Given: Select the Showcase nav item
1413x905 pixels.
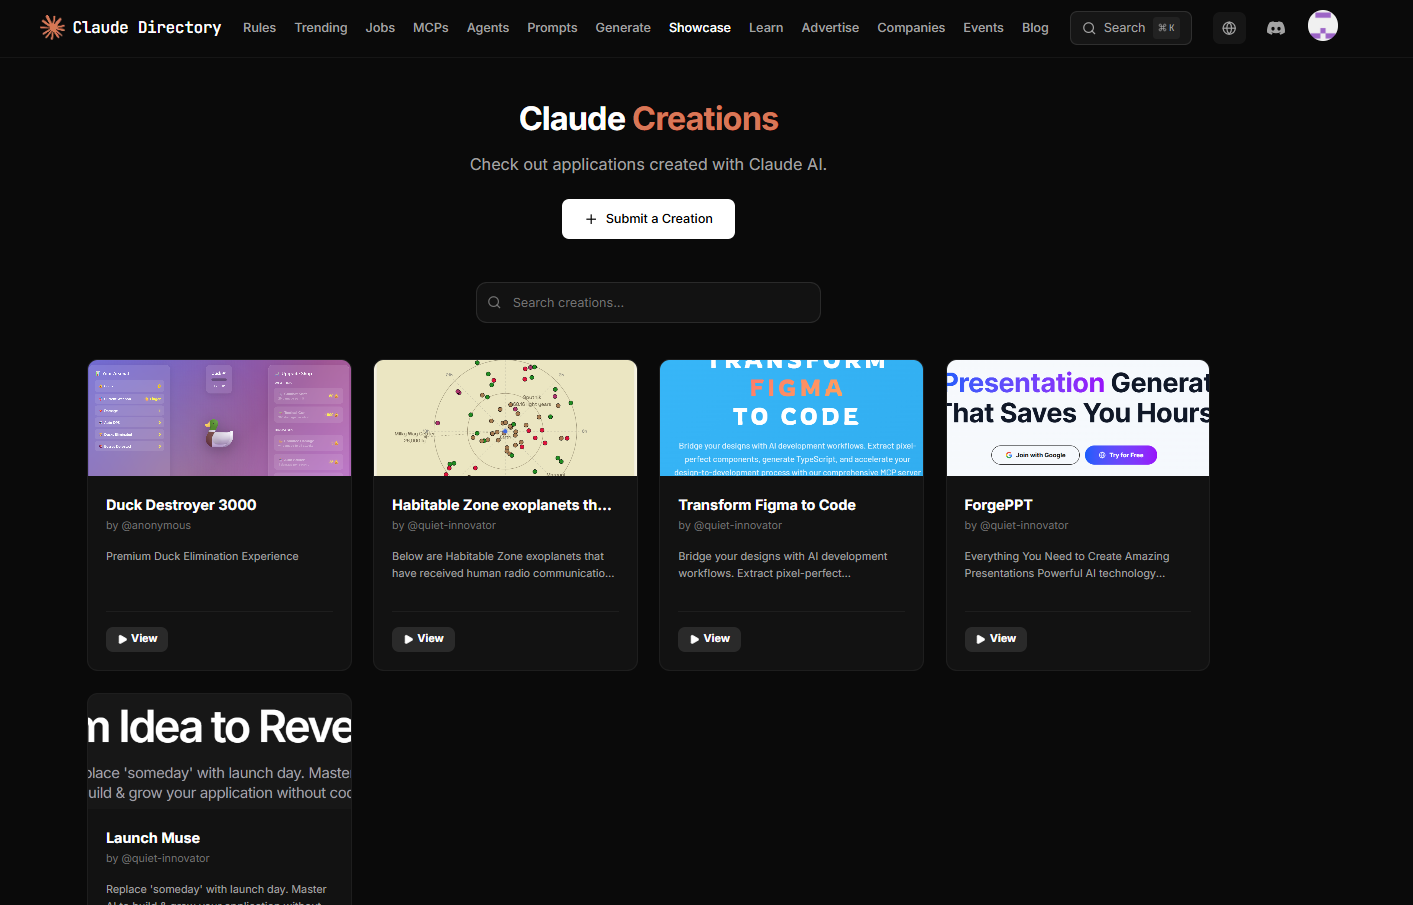Looking at the screenshot, I should click(x=700, y=28).
